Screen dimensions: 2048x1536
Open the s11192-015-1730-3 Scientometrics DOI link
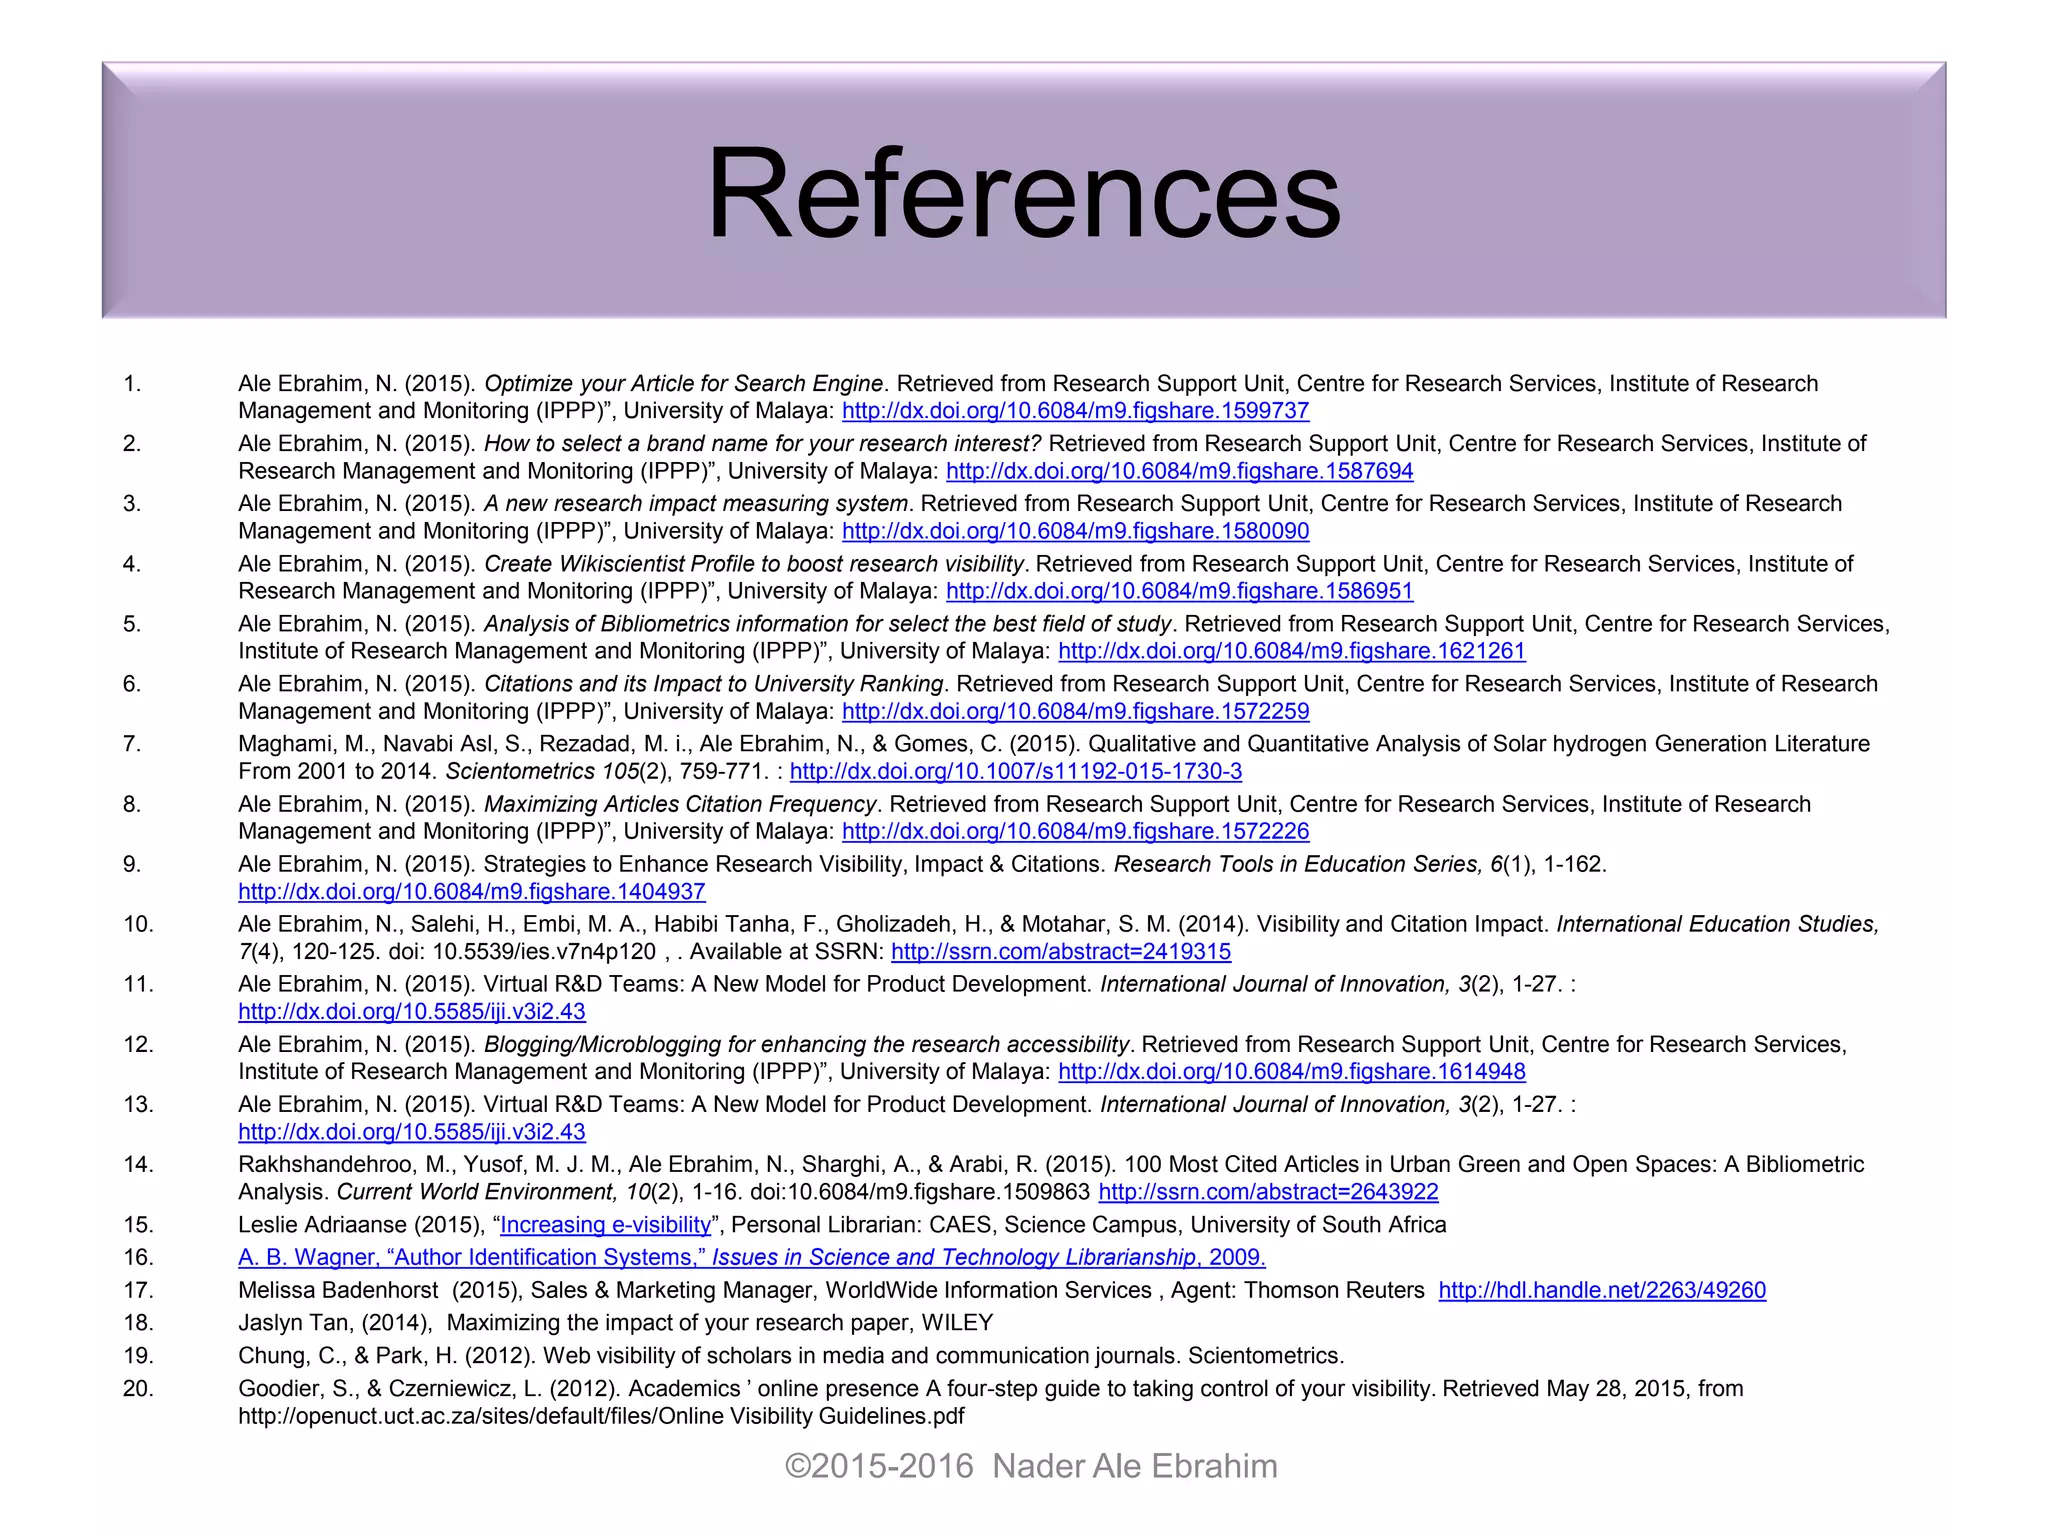pos(1016,771)
